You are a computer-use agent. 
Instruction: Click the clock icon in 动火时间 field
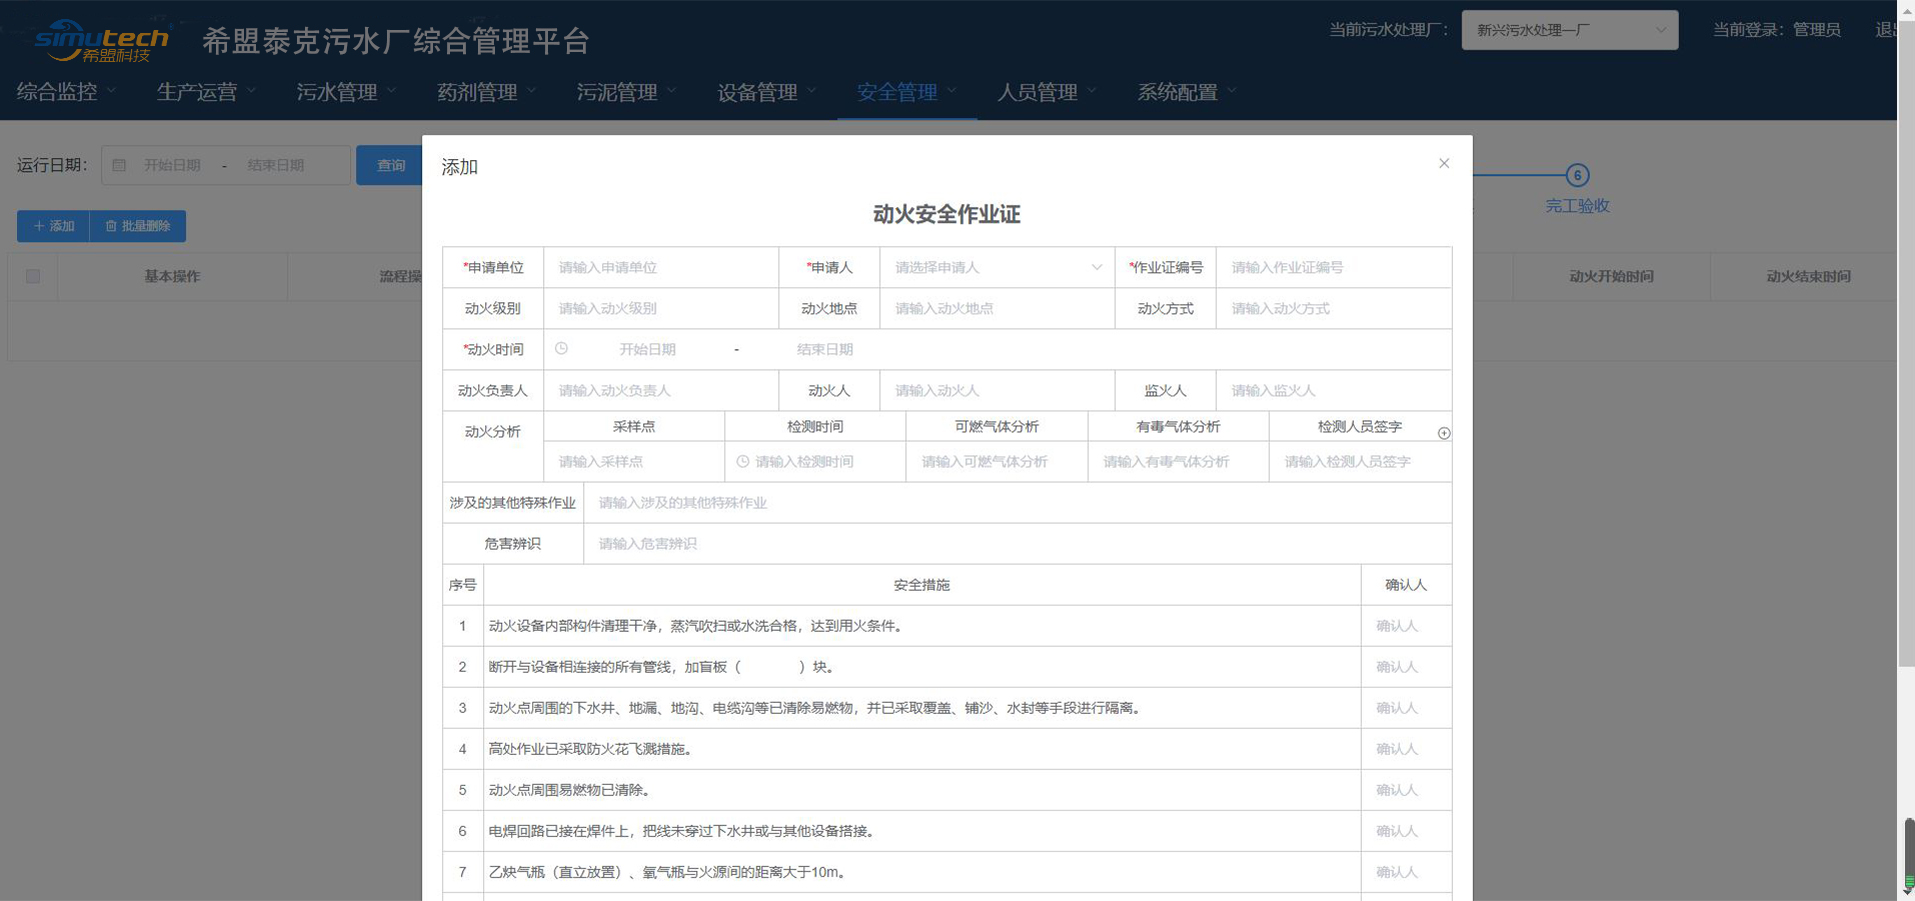click(562, 349)
